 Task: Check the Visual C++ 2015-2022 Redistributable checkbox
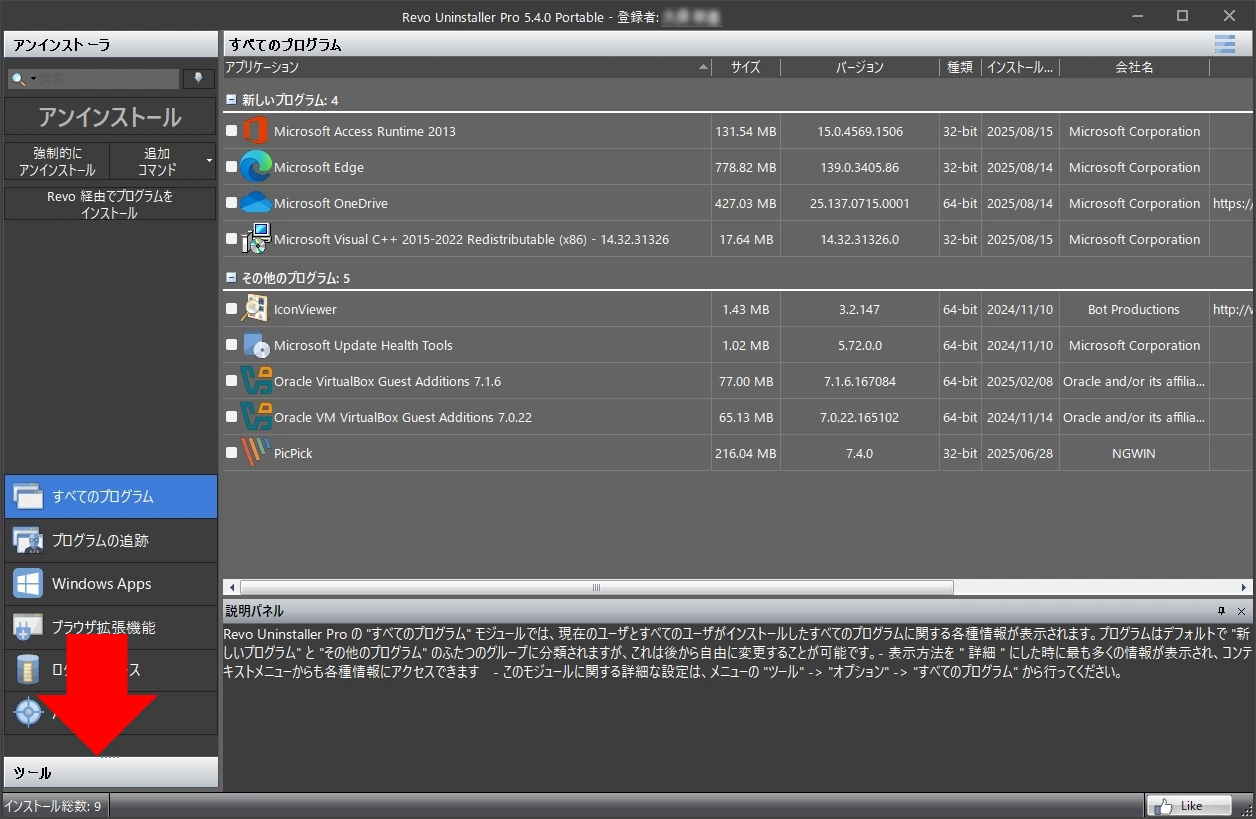point(232,239)
